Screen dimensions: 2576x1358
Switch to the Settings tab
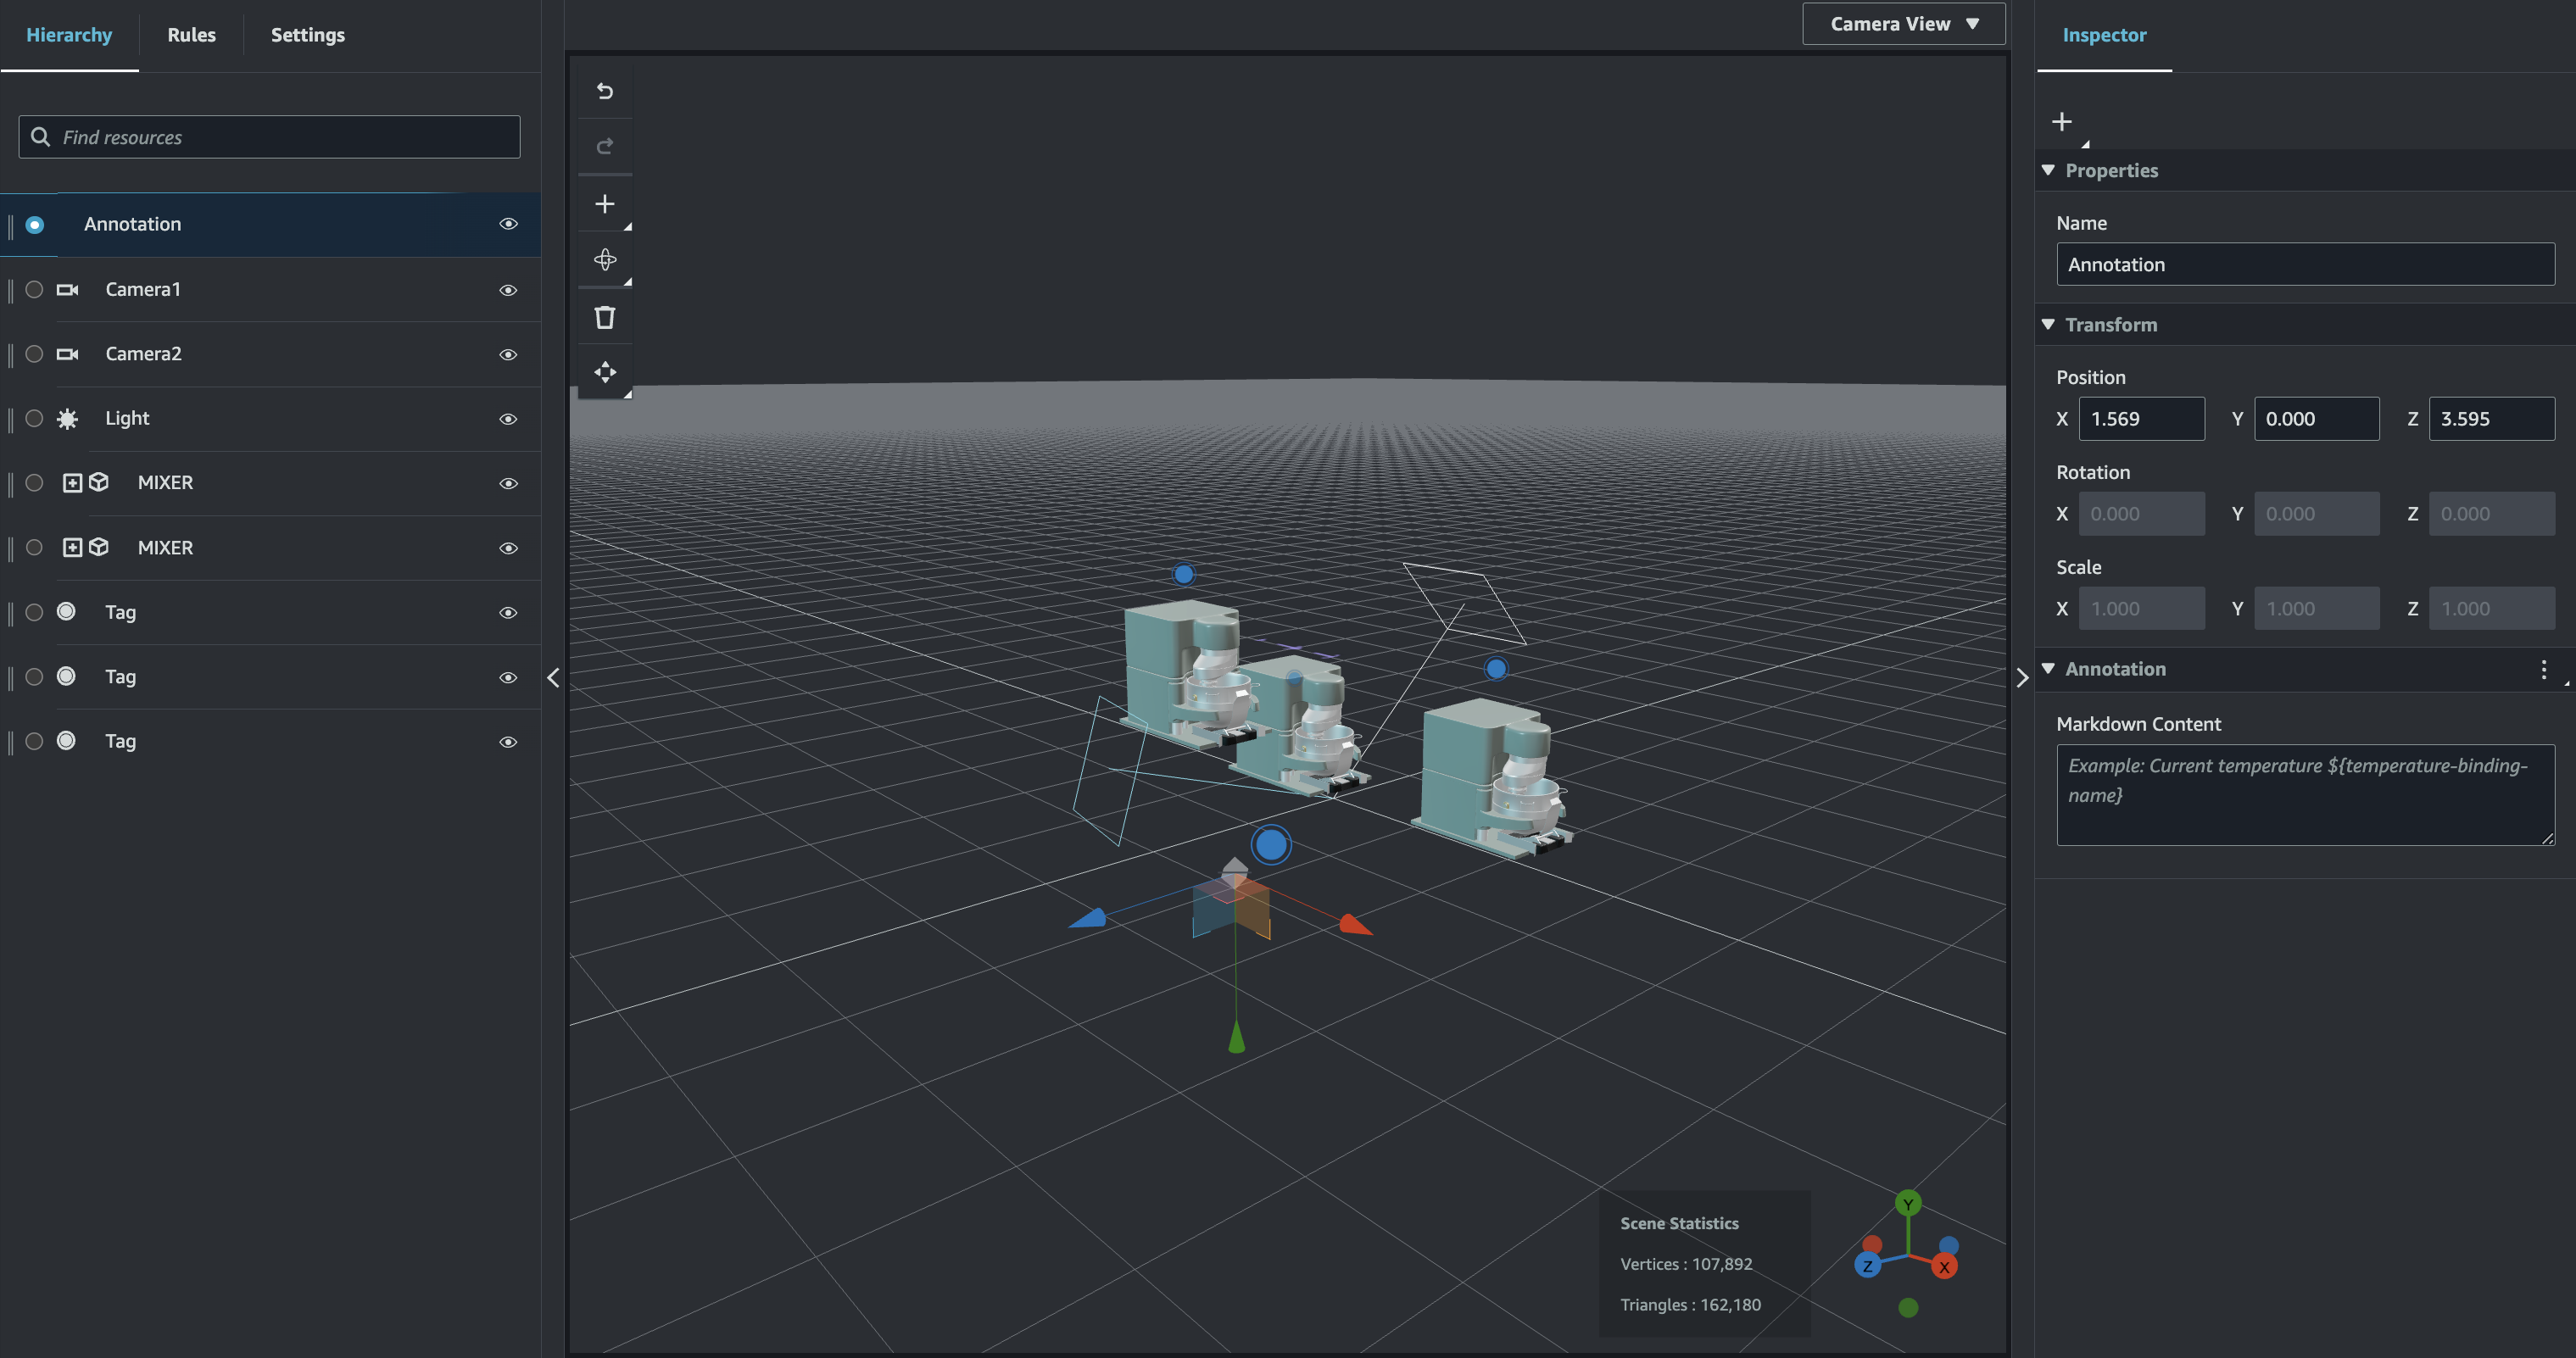point(309,34)
